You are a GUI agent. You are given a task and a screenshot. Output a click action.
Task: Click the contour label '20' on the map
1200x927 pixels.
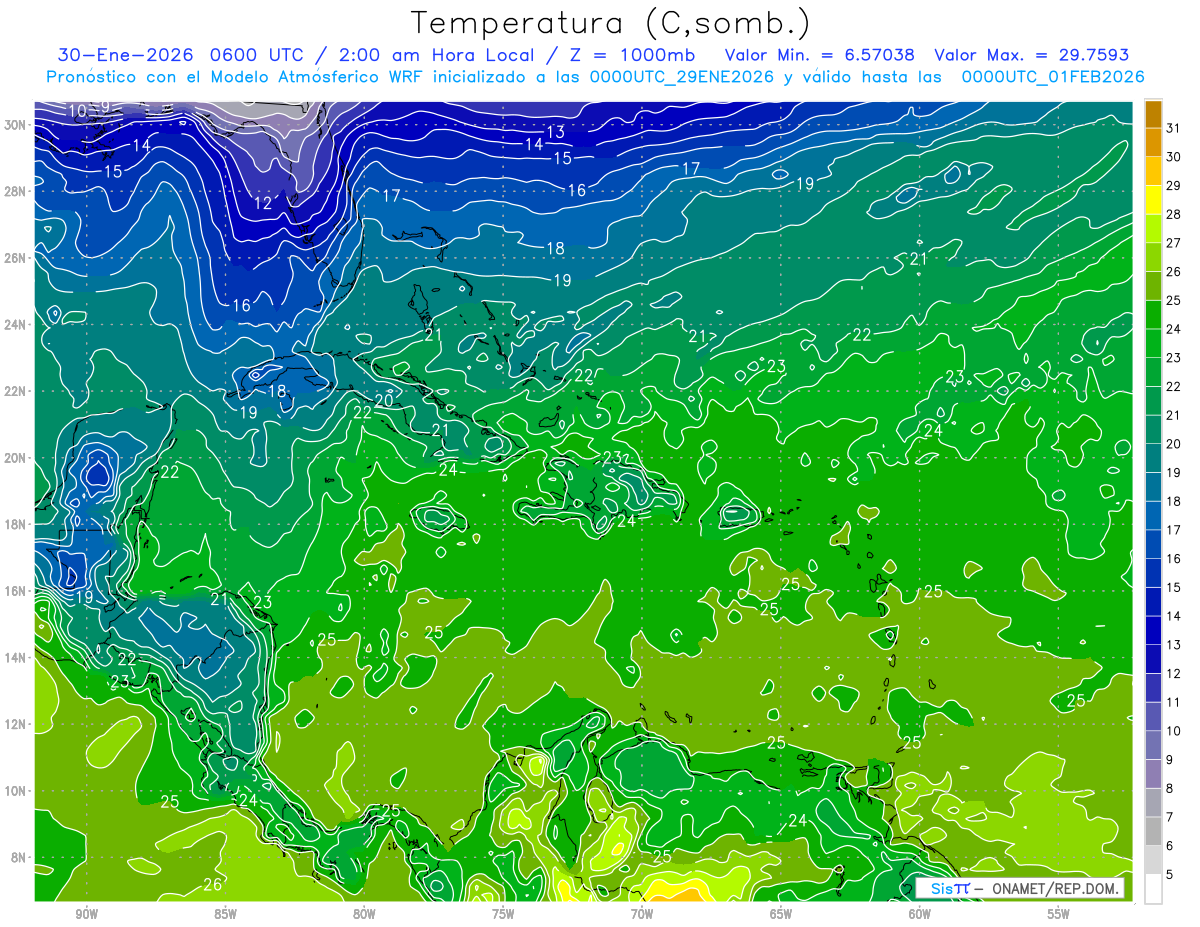tap(384, 401)
